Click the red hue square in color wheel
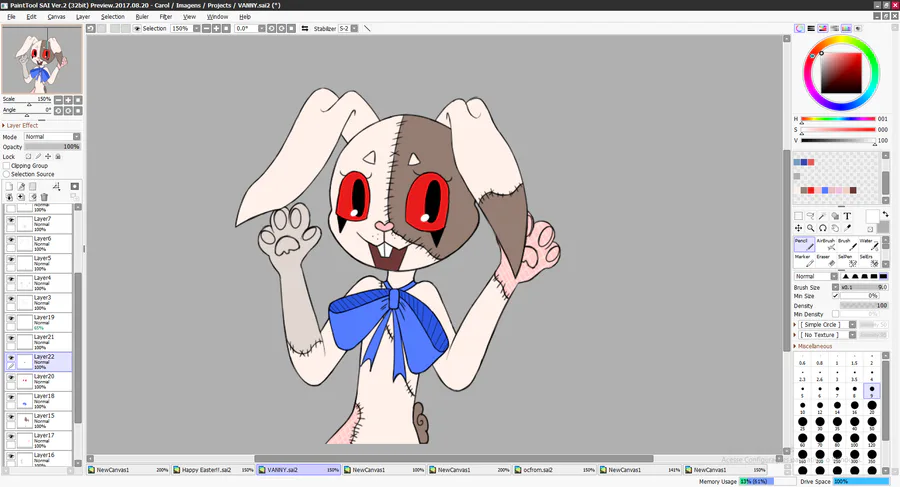The image size is (900, 487). (841, 73)
